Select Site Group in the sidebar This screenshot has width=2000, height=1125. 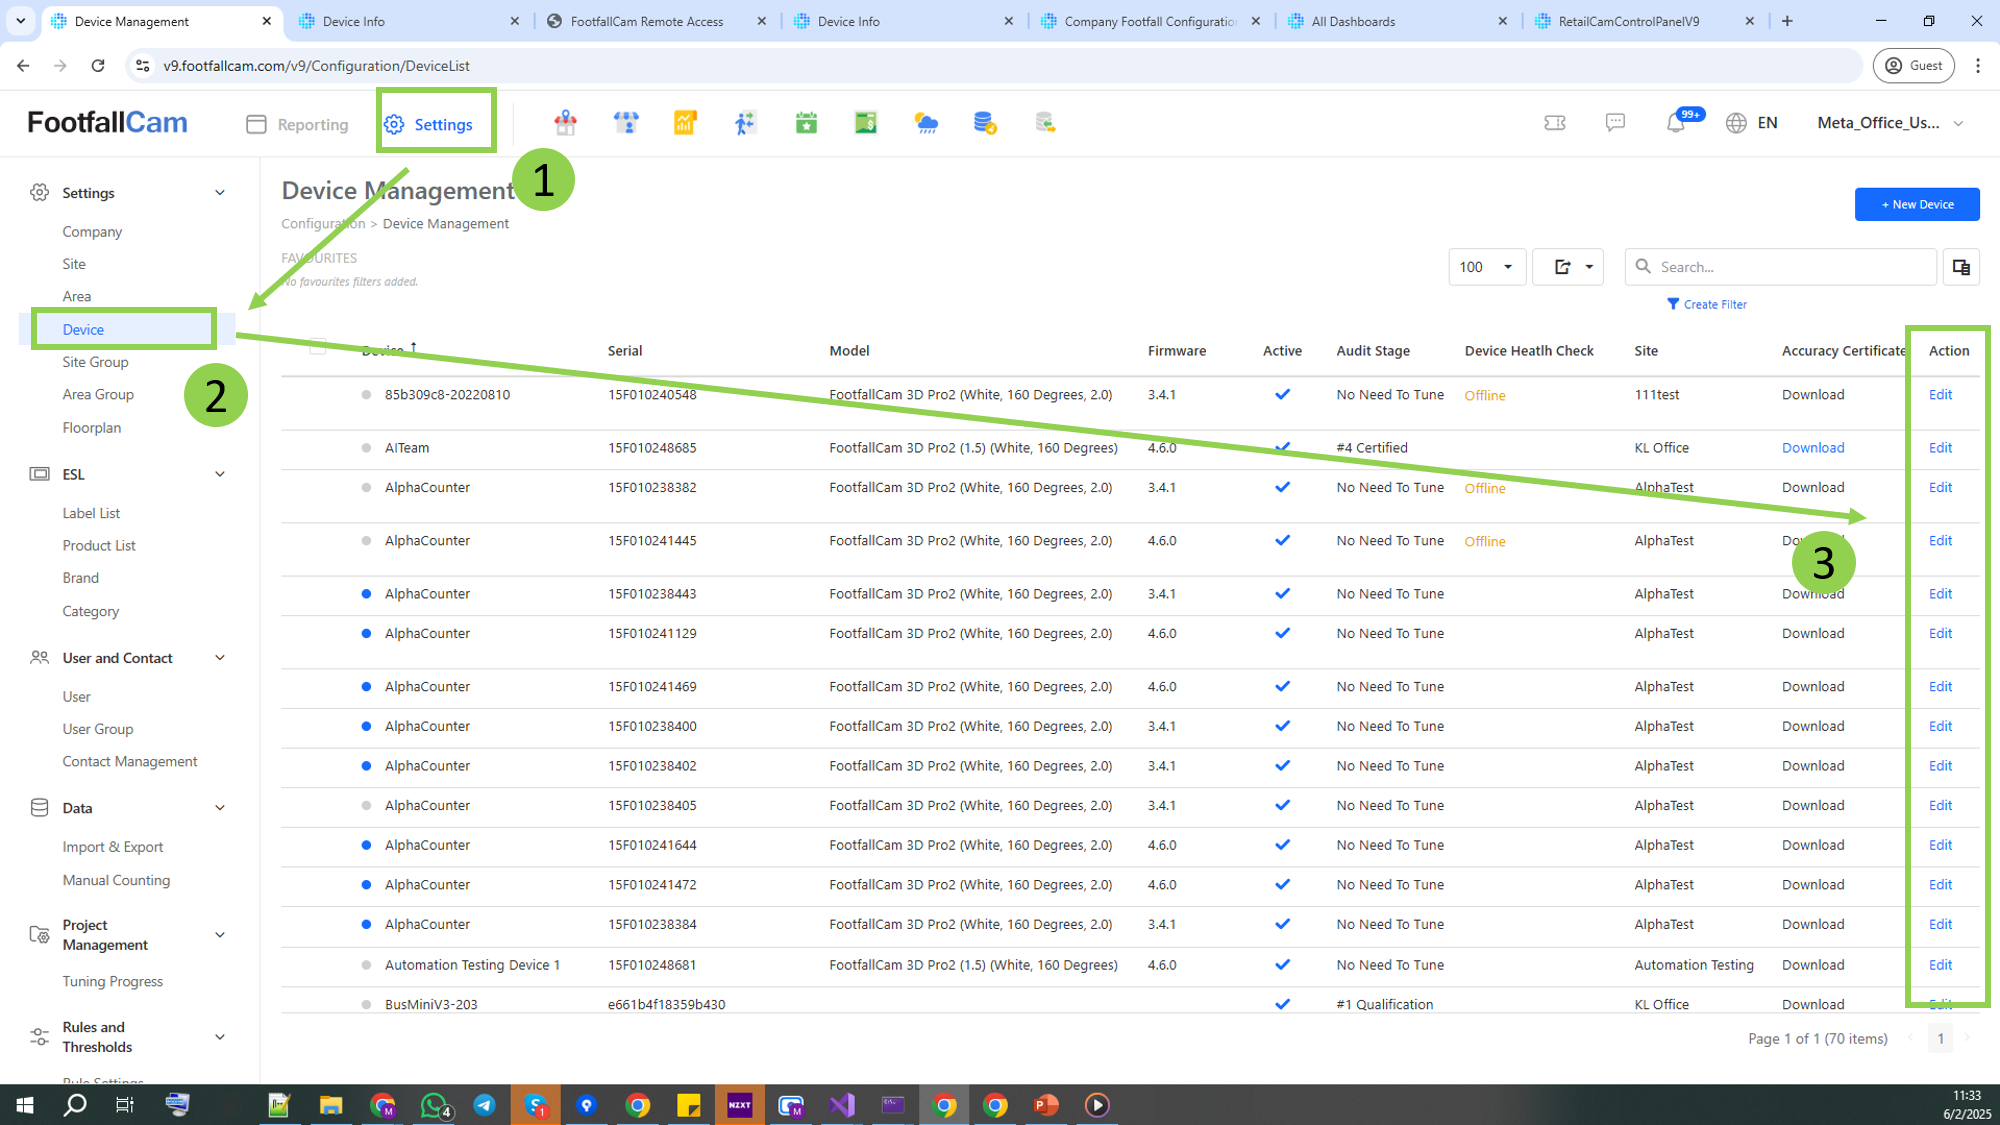[x=95, y=362]
